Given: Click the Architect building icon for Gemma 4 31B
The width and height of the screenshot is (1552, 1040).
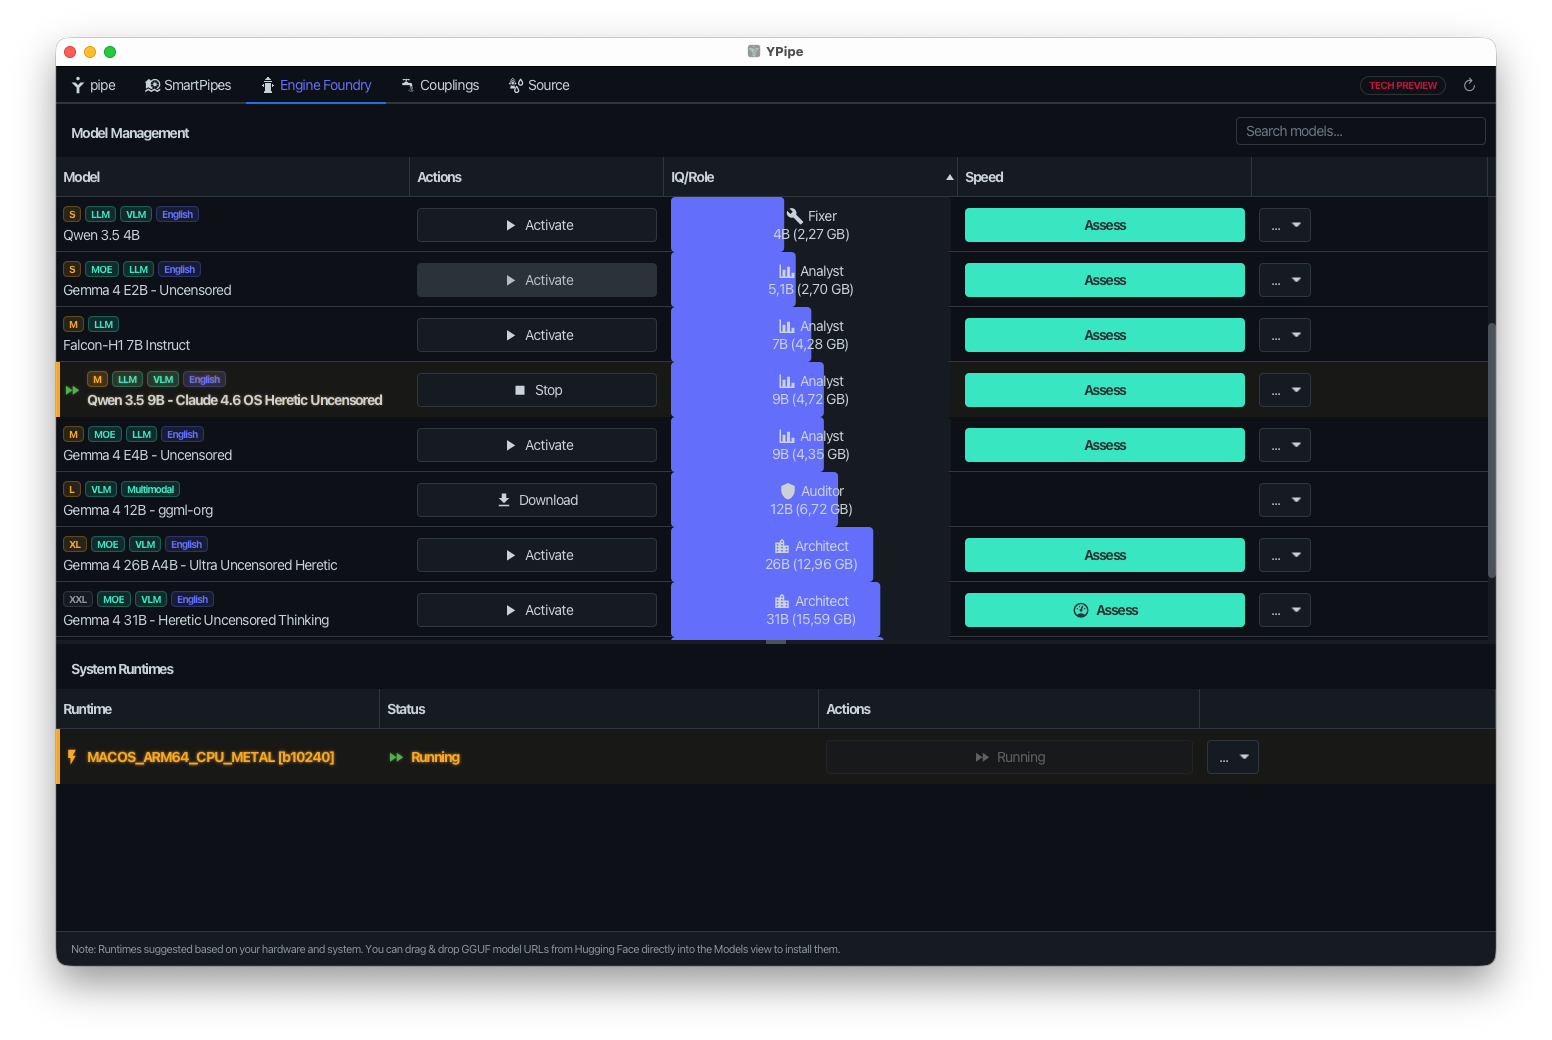Looking at the screenshot, I should coord(782,601).
